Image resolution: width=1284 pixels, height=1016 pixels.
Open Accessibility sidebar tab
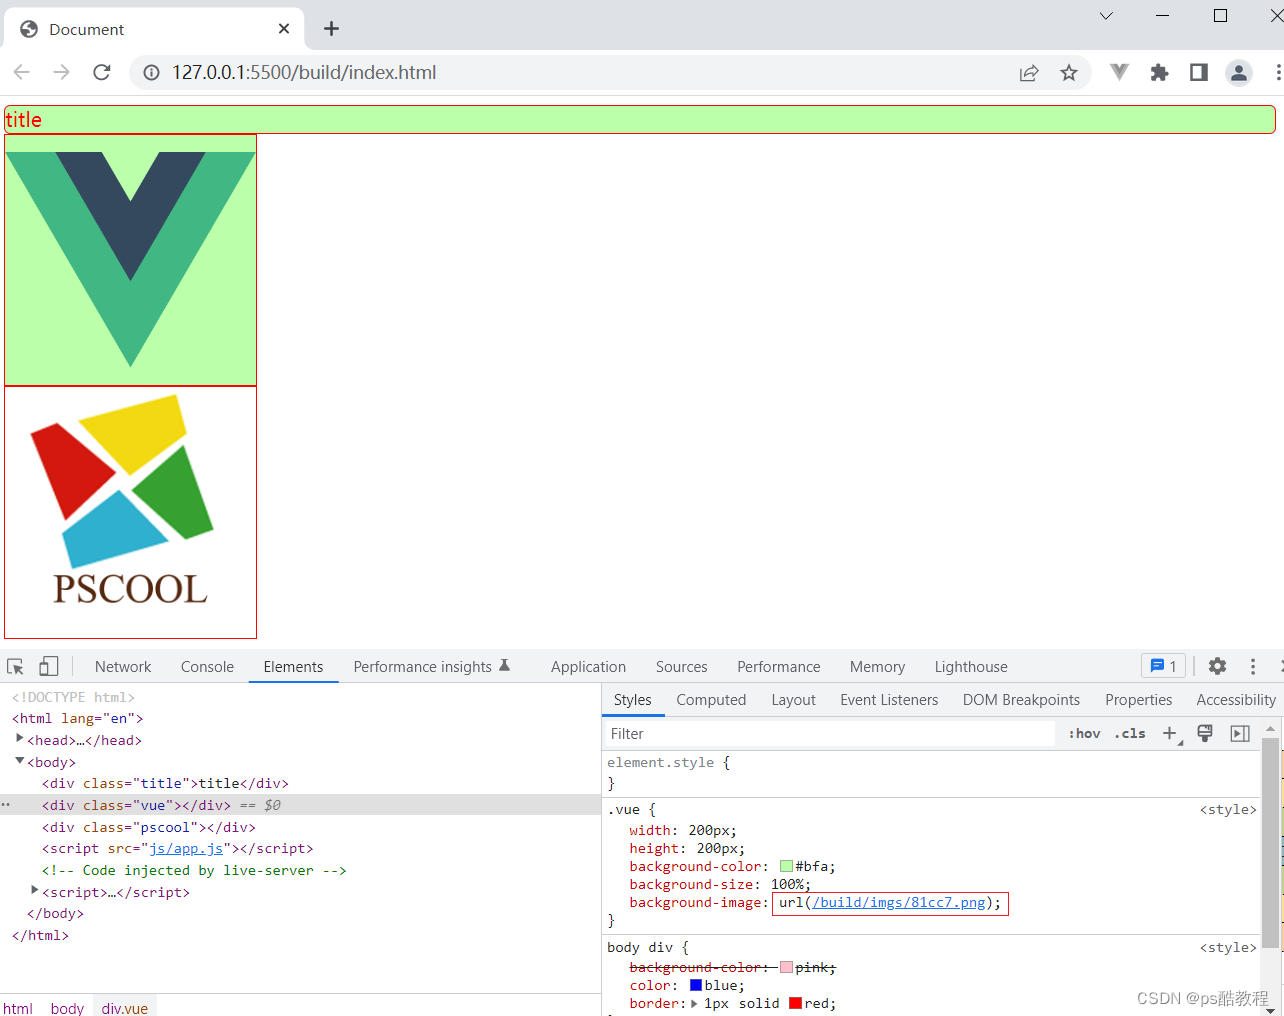(1236, 700)
